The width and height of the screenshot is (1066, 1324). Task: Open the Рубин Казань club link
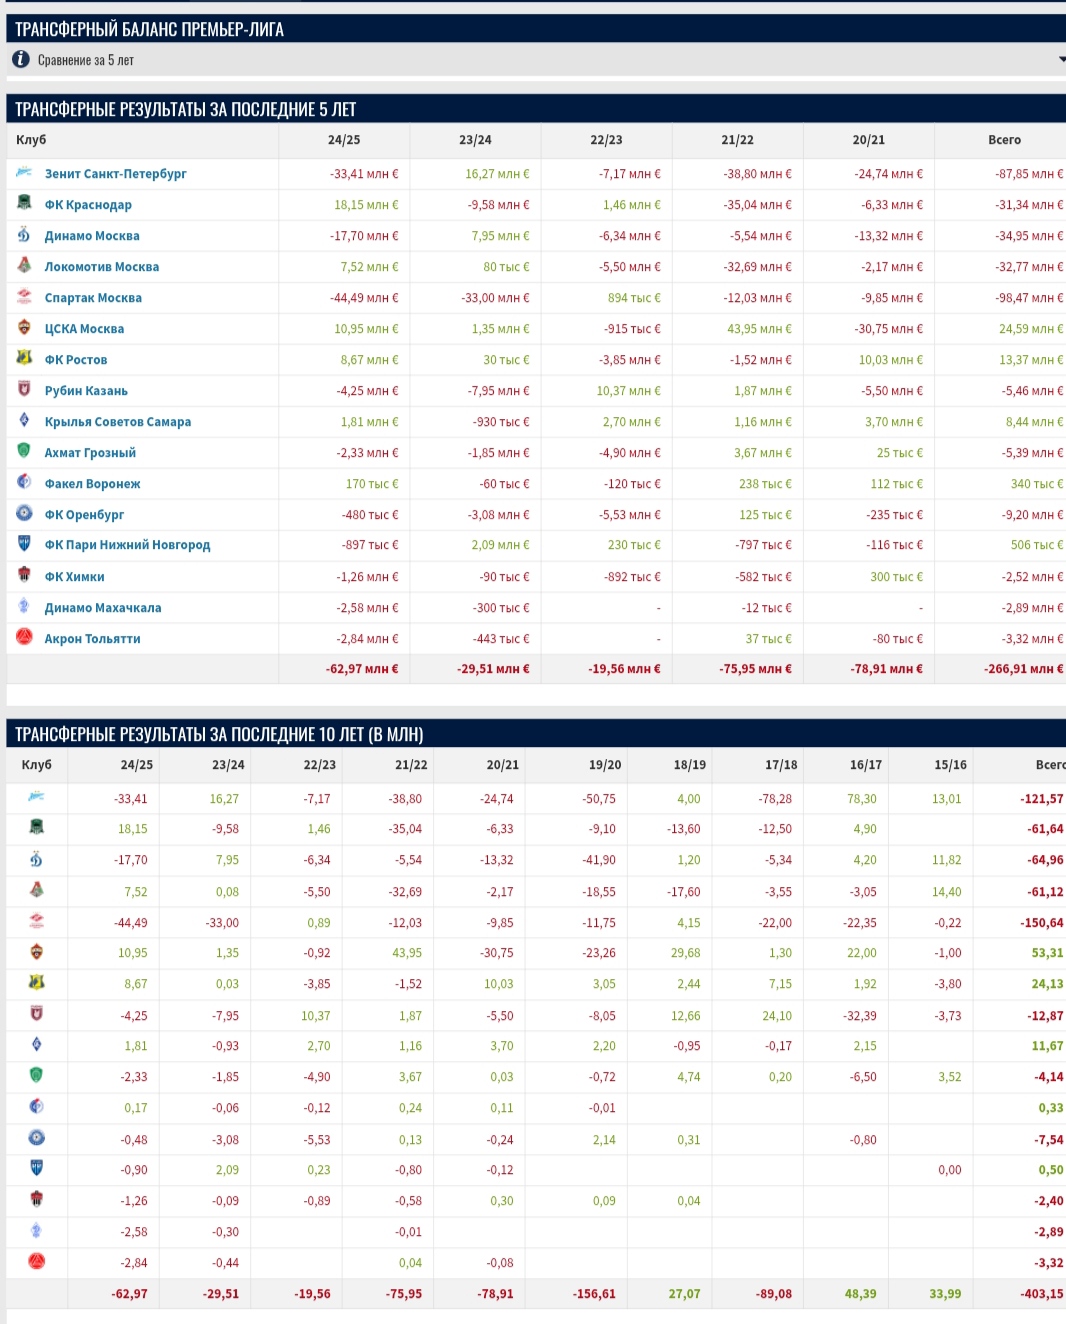coord(86,391)
